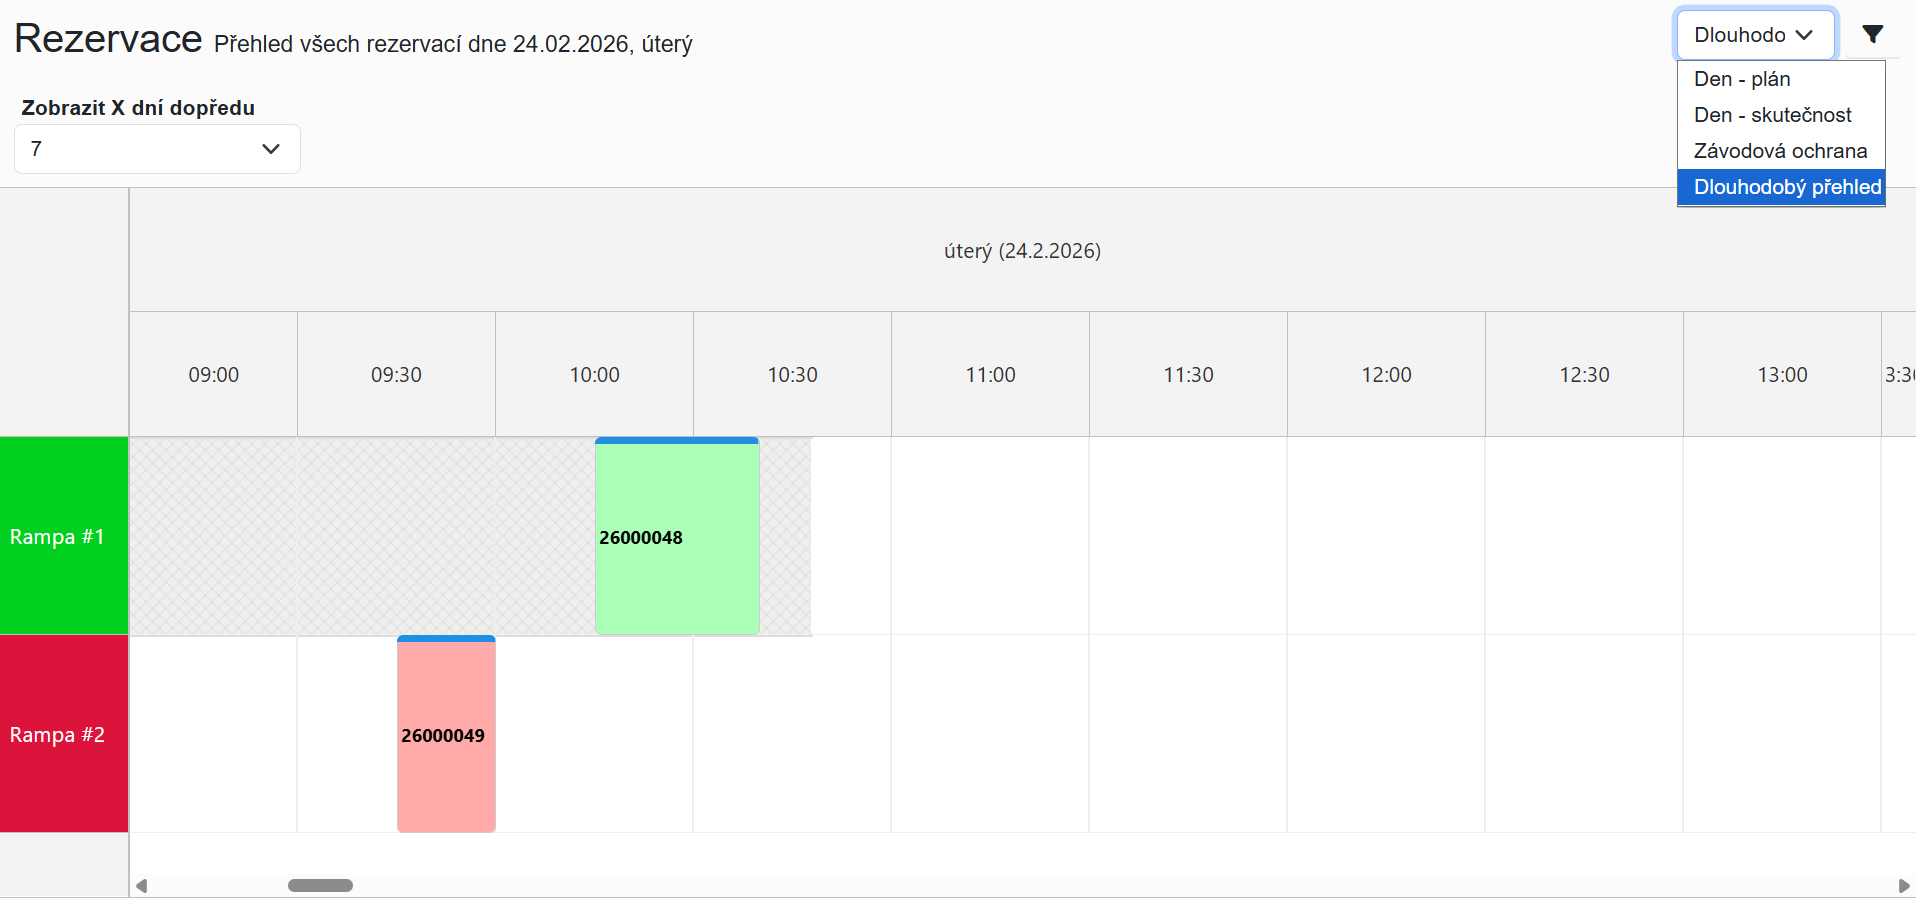Click the 13:00 time column header
This screenshot has height=909, width=1916.
coord(1782,375)
